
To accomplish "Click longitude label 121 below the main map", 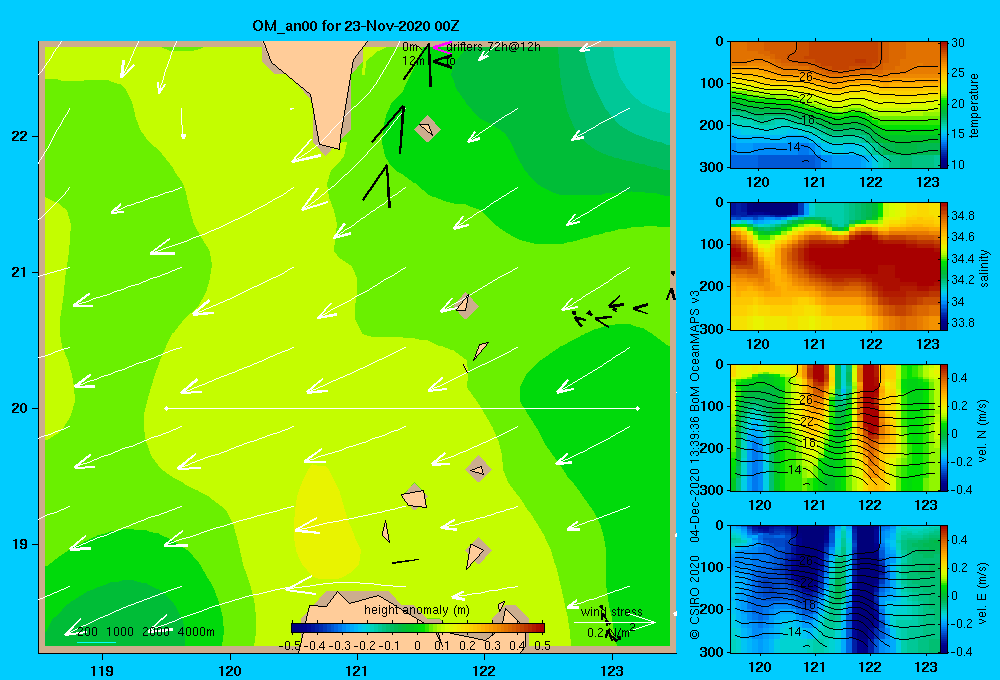I will point(357,670).
